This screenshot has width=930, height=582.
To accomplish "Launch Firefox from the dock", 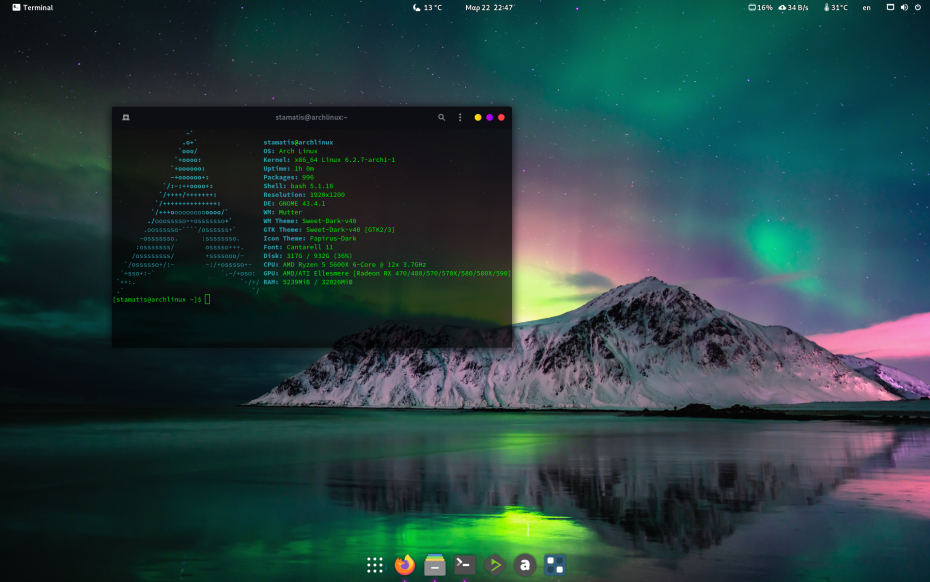I will [x=404, y=565].
